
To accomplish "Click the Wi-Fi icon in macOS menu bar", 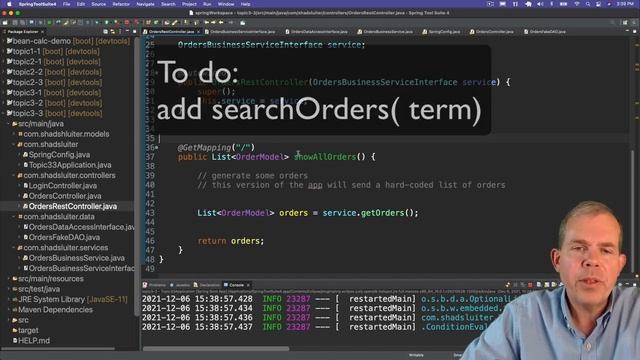I will (x=577, y=4).
